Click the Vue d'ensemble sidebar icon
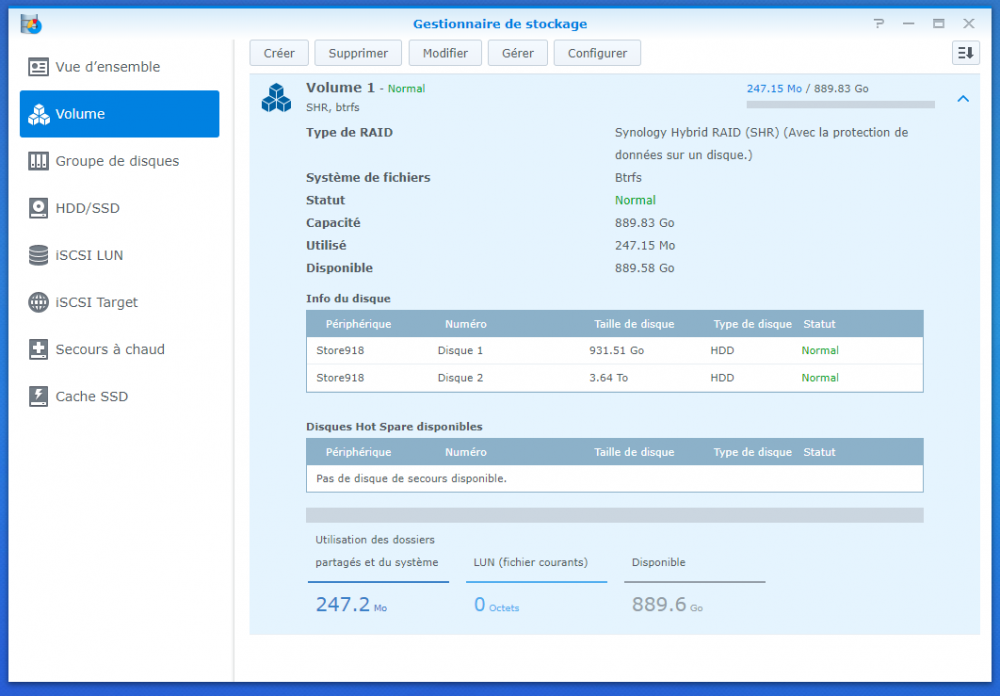Screen dimensions: 1000x696 click(x=39, y=67)
